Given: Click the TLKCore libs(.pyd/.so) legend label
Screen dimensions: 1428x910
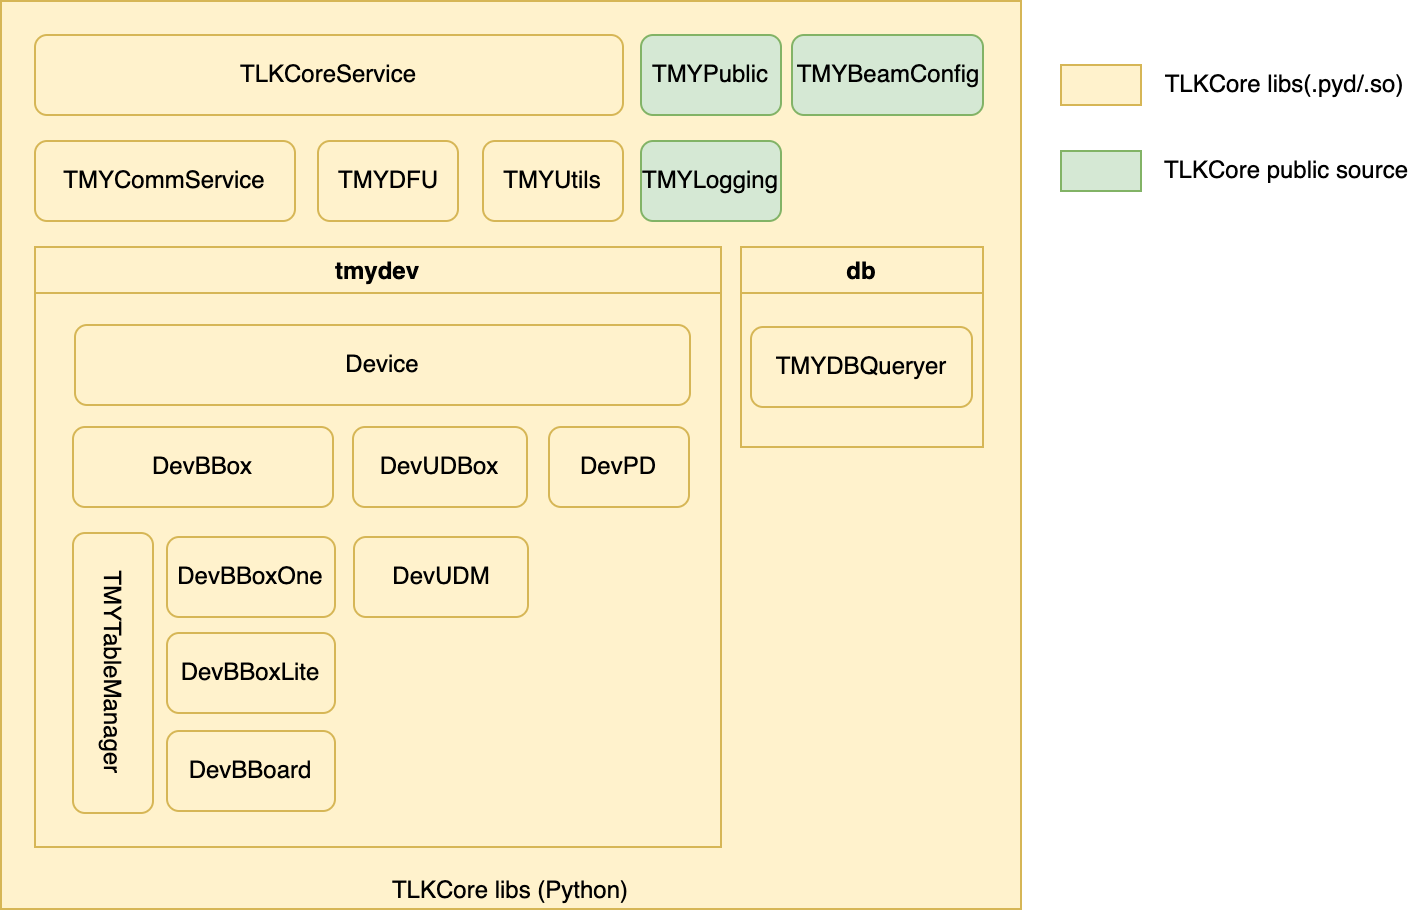Looking at the screenshot, I should pyautogui.click(x=1284, y=85).
